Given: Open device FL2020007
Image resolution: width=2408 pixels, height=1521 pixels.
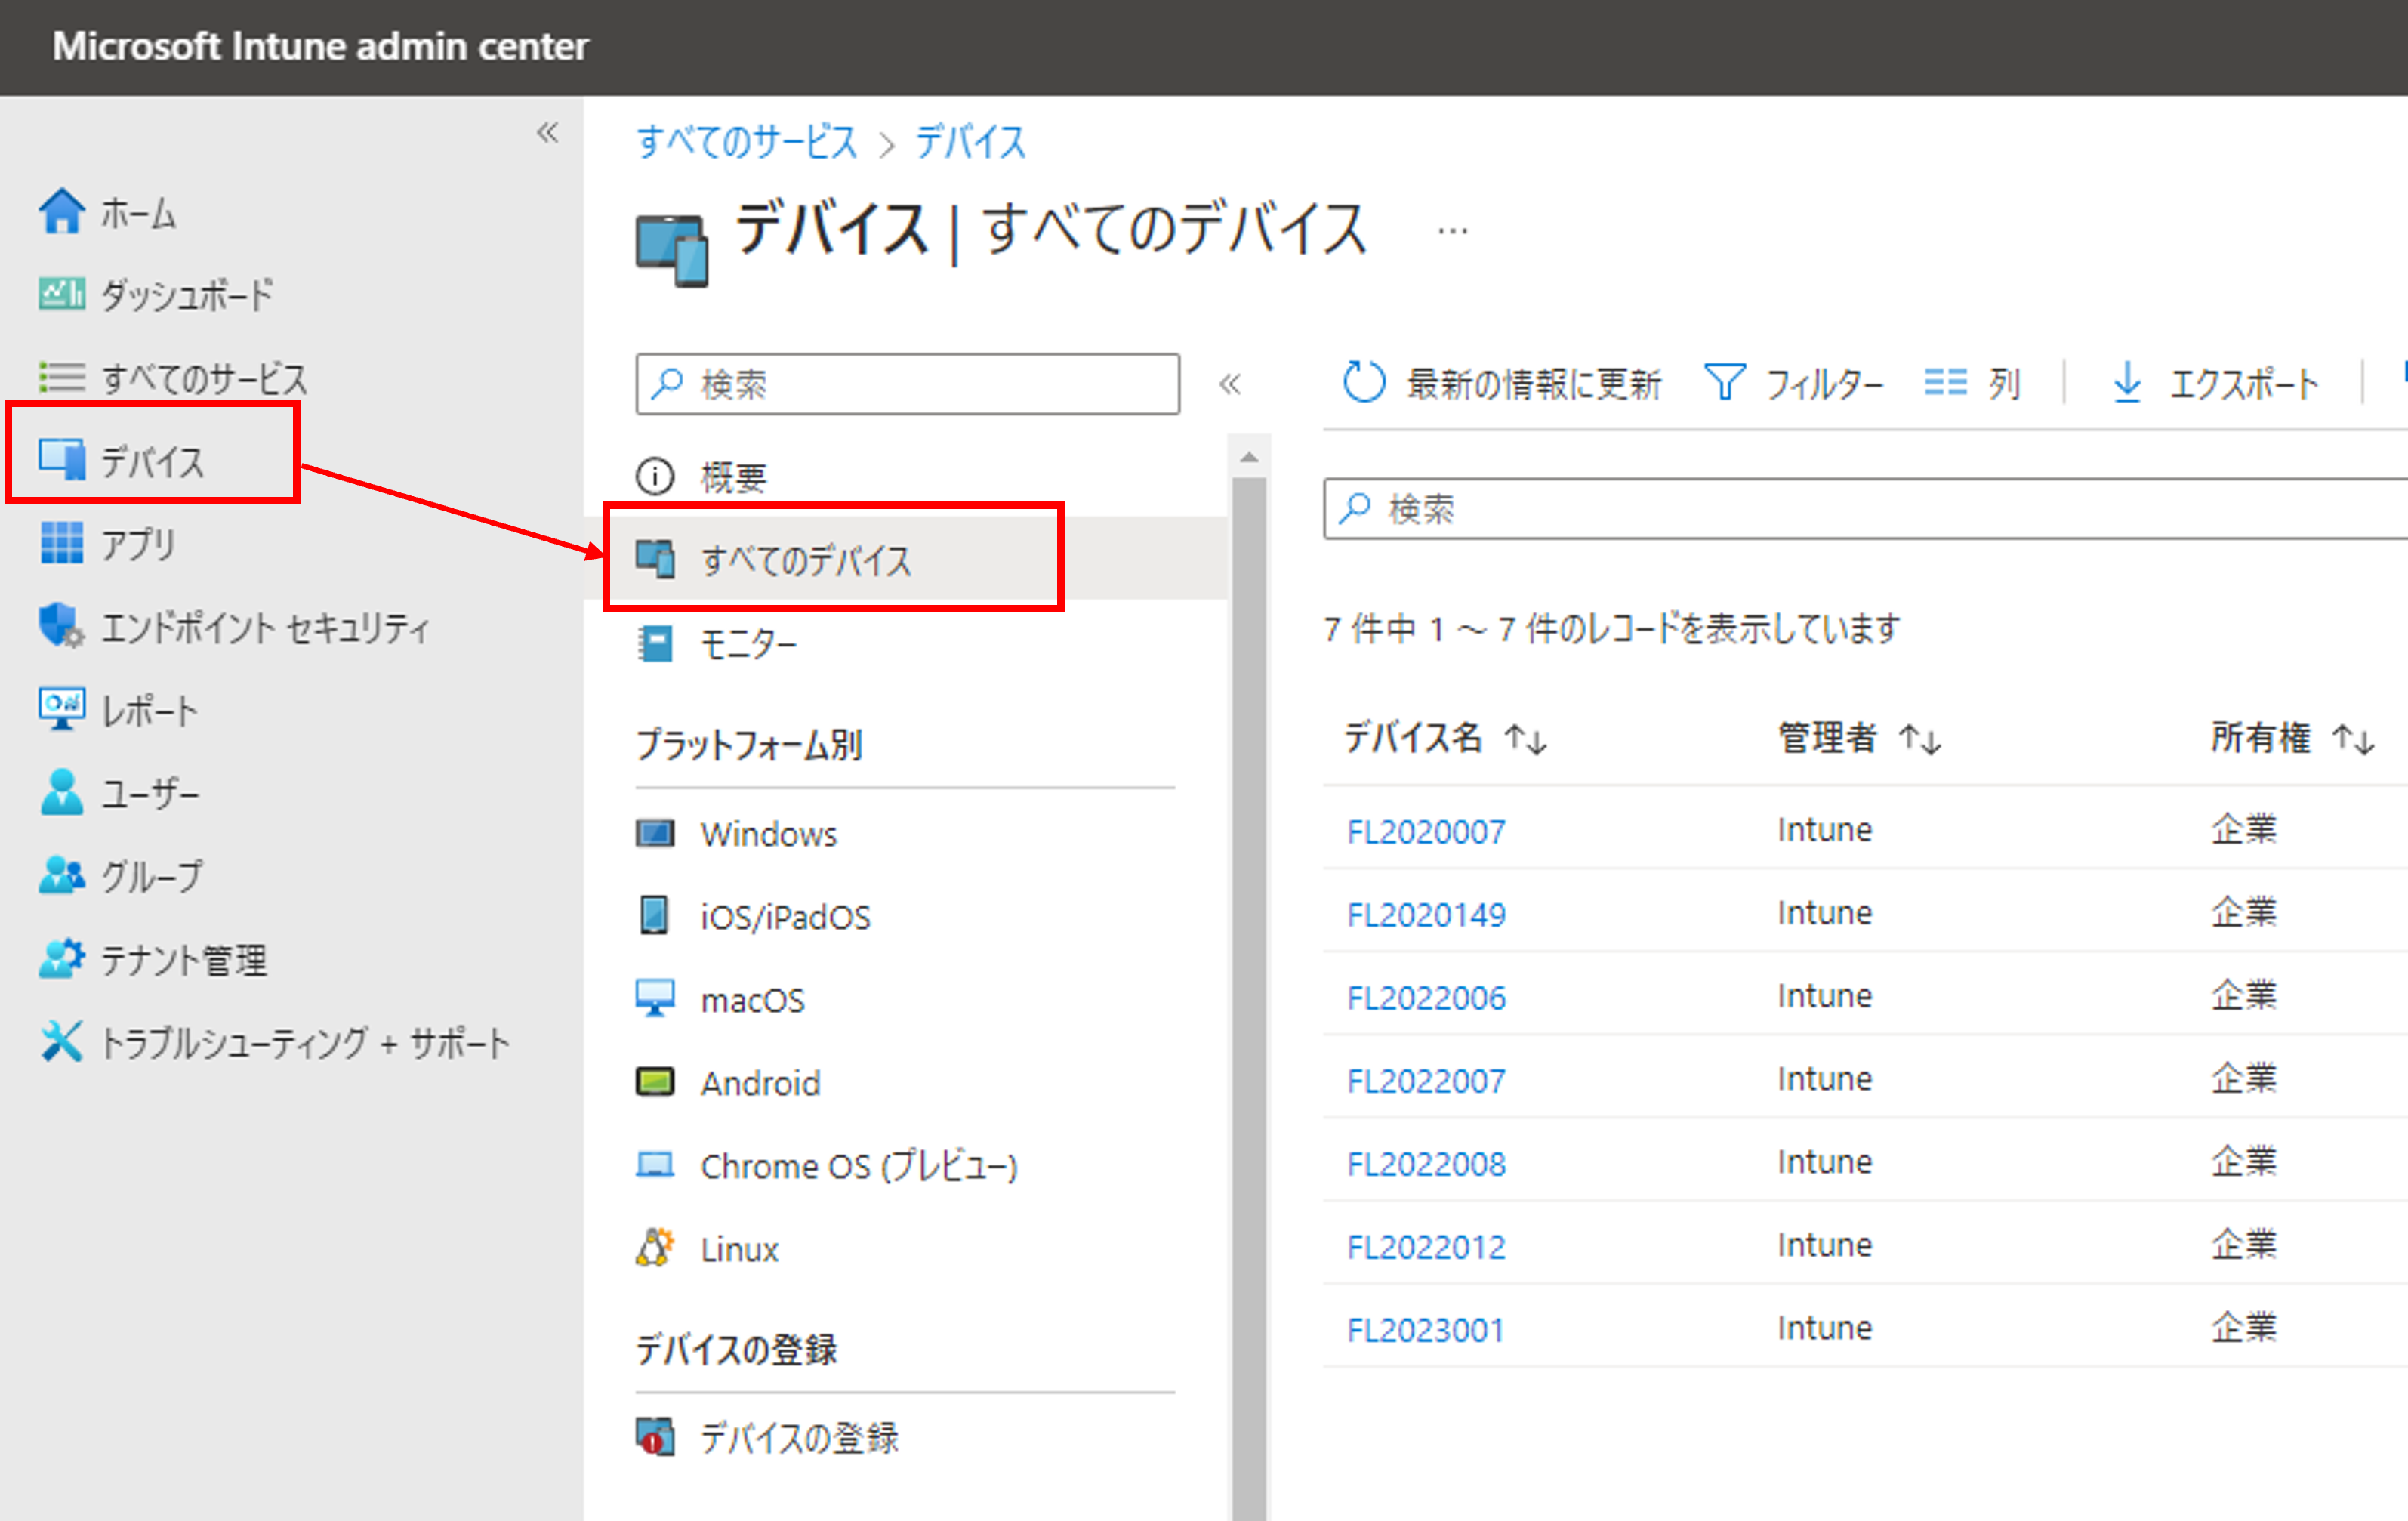Looking at the screenshot, I should pos(1426,831).
